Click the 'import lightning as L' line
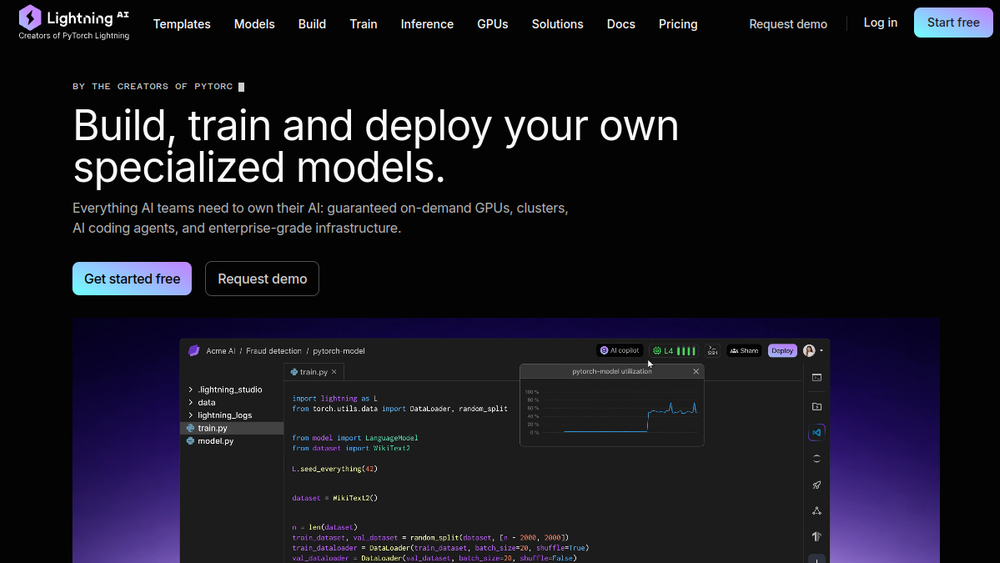 point(335,398)
